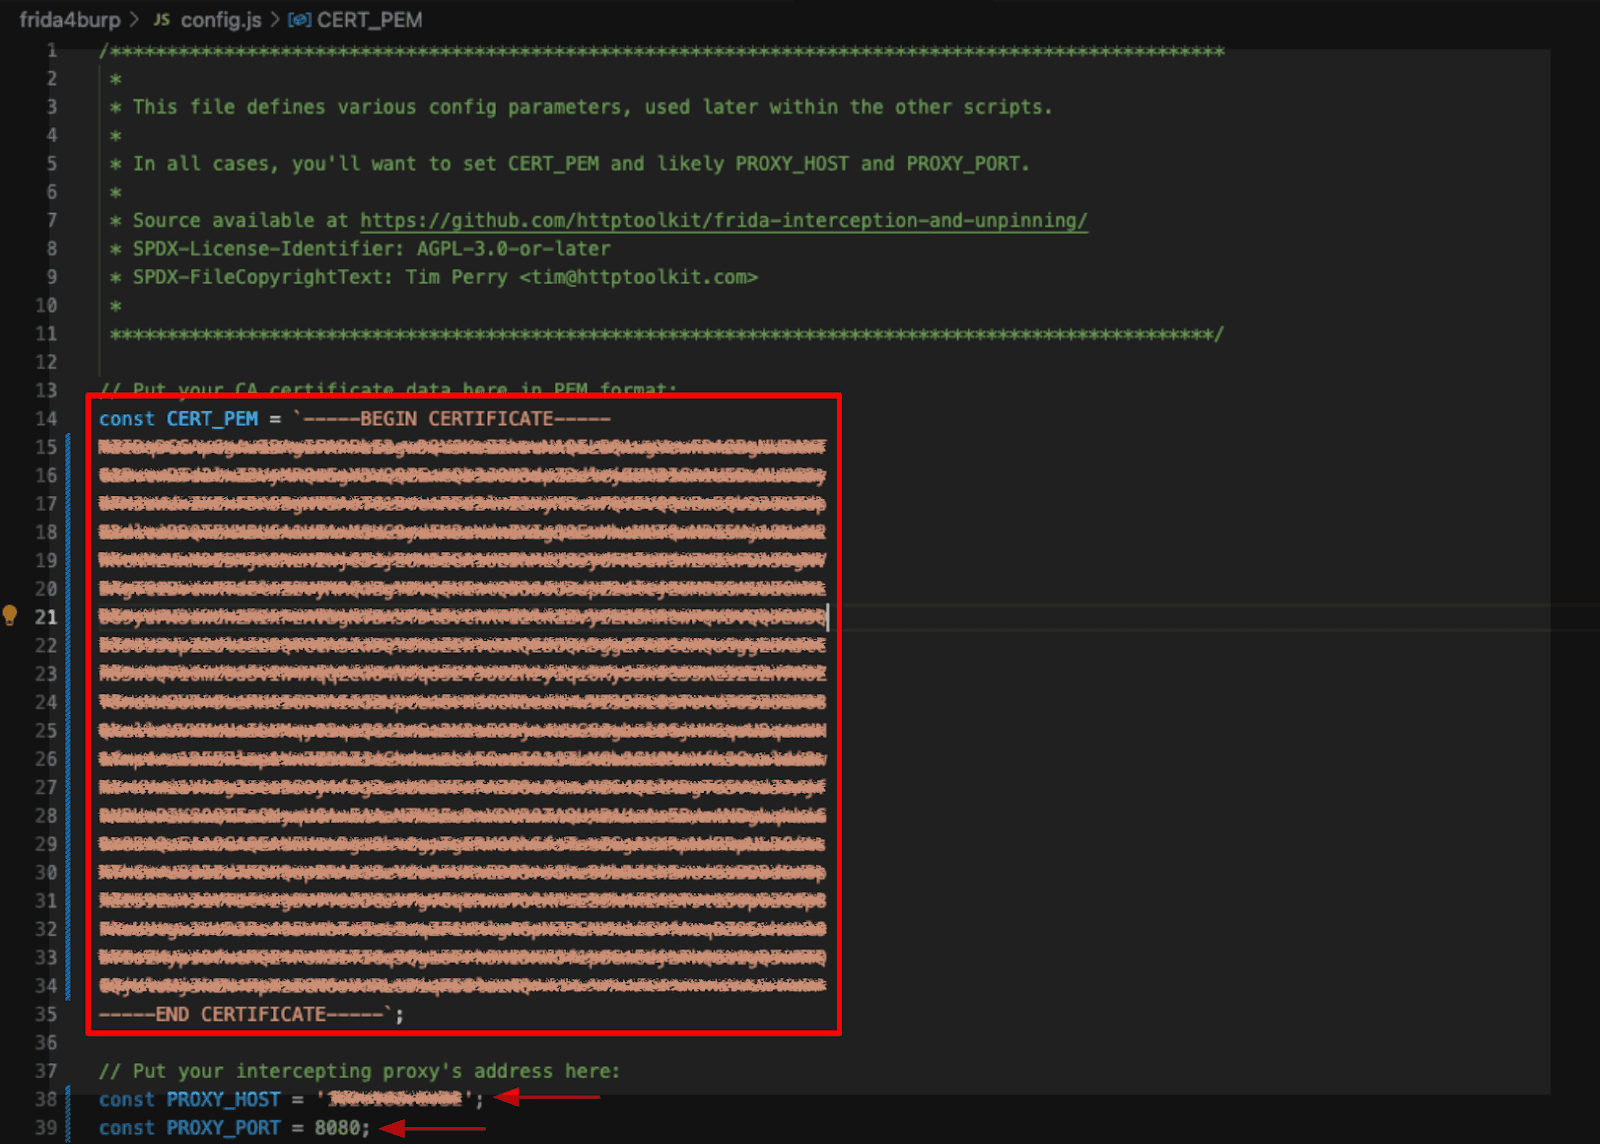Click the CERT_PEM symbol icon in the breadcrumb
This screenshot has width=1600, height=1144.
pos(298,19)
